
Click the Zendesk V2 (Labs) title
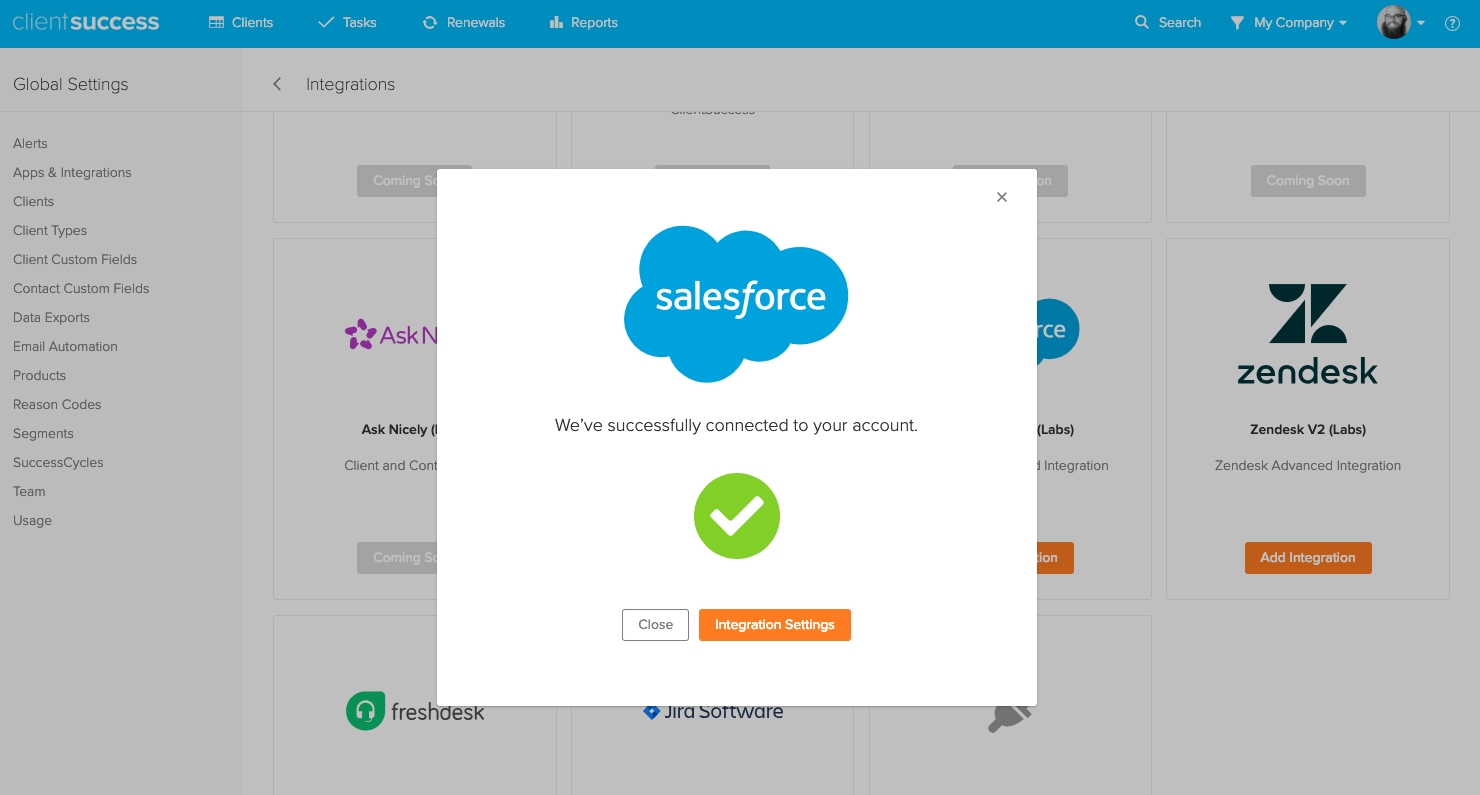point(1308,429)
